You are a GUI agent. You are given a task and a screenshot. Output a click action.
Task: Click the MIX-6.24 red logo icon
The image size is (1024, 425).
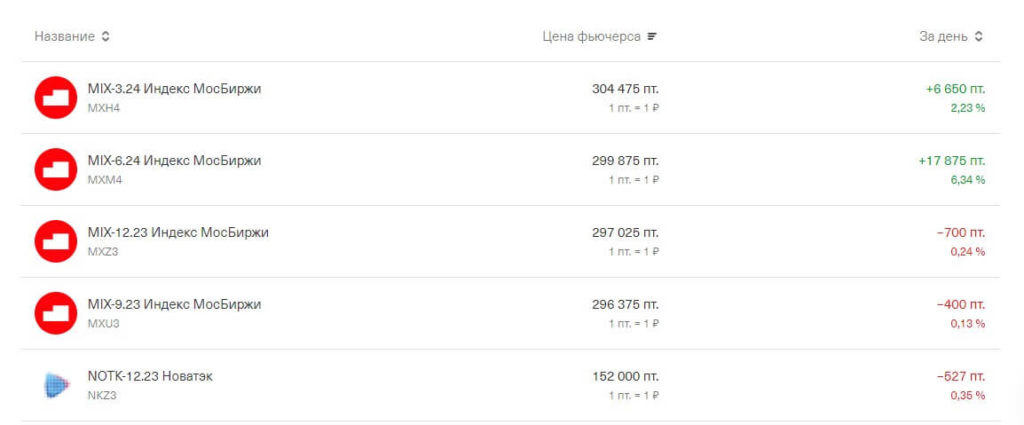pos(56,169)
